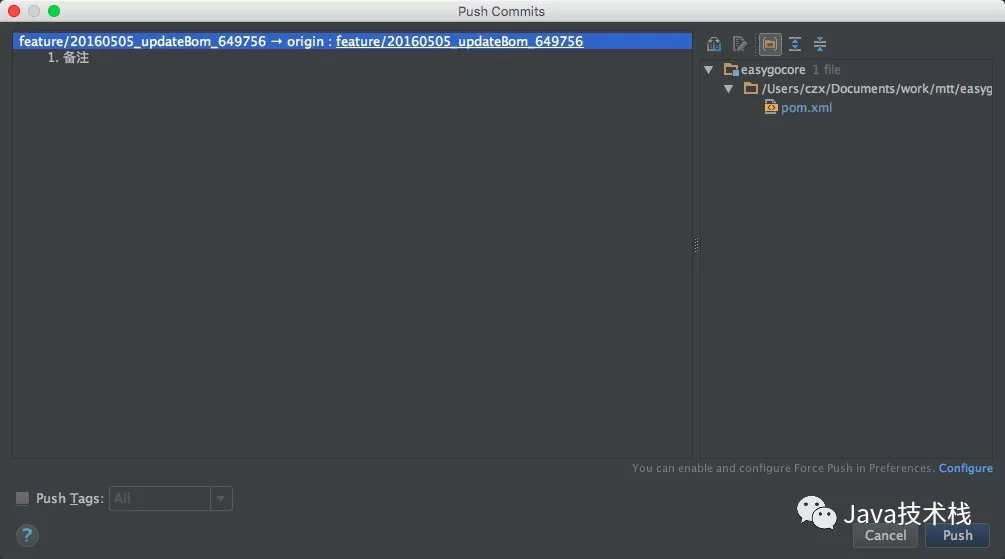
Task: Select the pom.xml file
Action: (806, 108)
